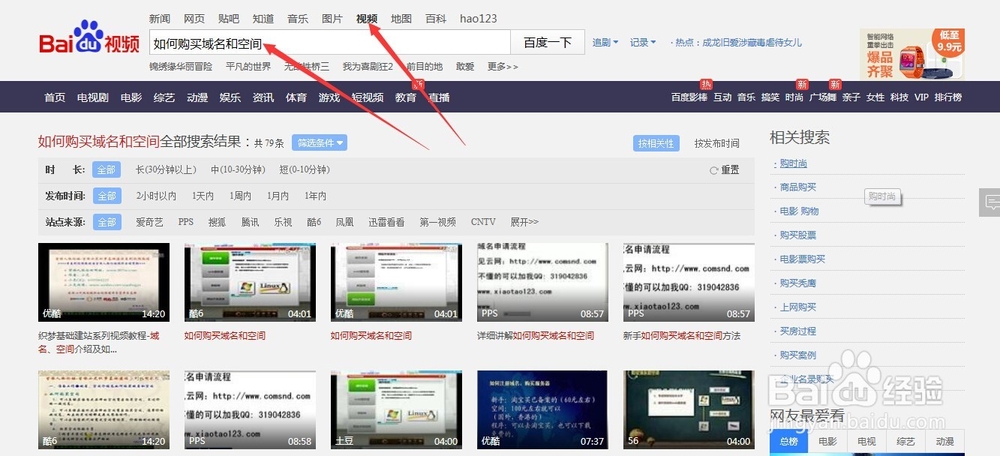Filter source site to 搜狐
Image resolution: width=1000 pixels, height=456 pixels.
(x=217, y=222)
